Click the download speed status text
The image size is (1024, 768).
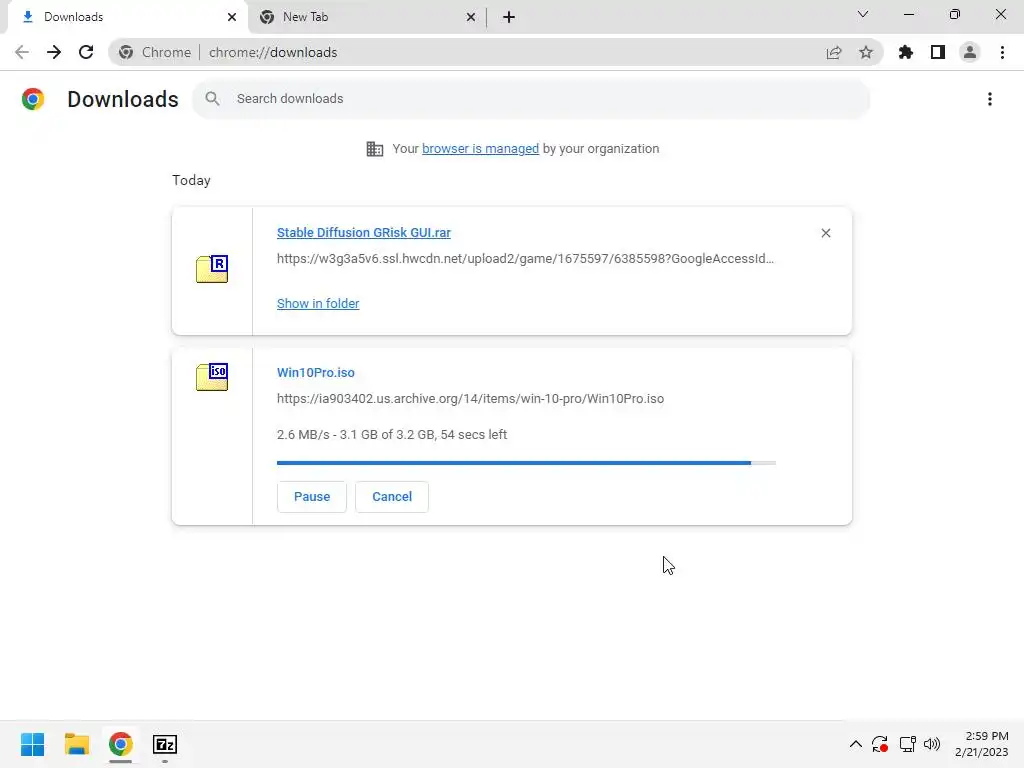tap(392, 435)
